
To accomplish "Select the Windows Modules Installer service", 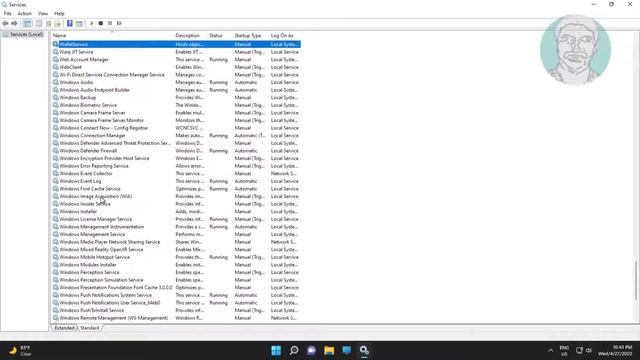I will (176, 264).
